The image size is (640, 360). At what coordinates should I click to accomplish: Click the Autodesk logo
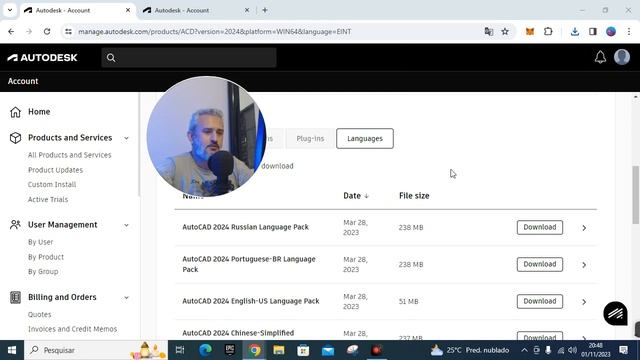click(42, 58)
